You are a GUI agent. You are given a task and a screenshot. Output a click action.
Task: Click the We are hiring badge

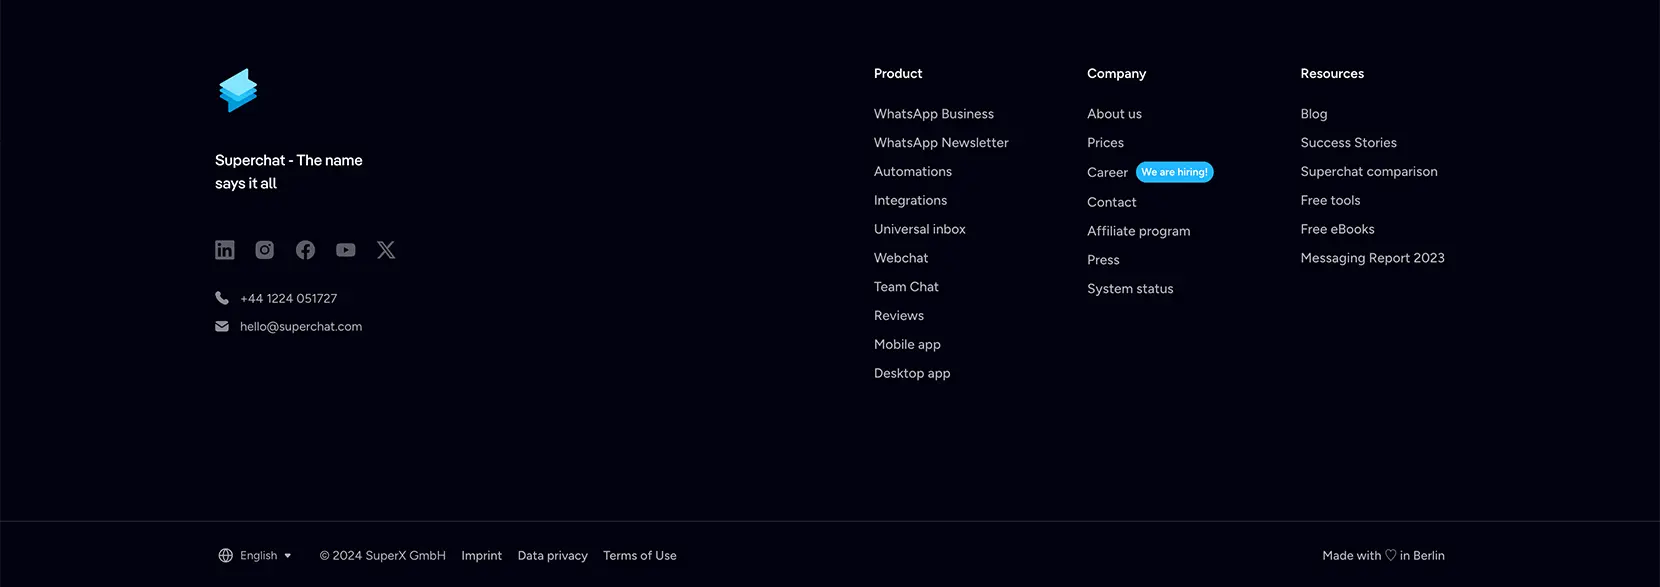1175,172
